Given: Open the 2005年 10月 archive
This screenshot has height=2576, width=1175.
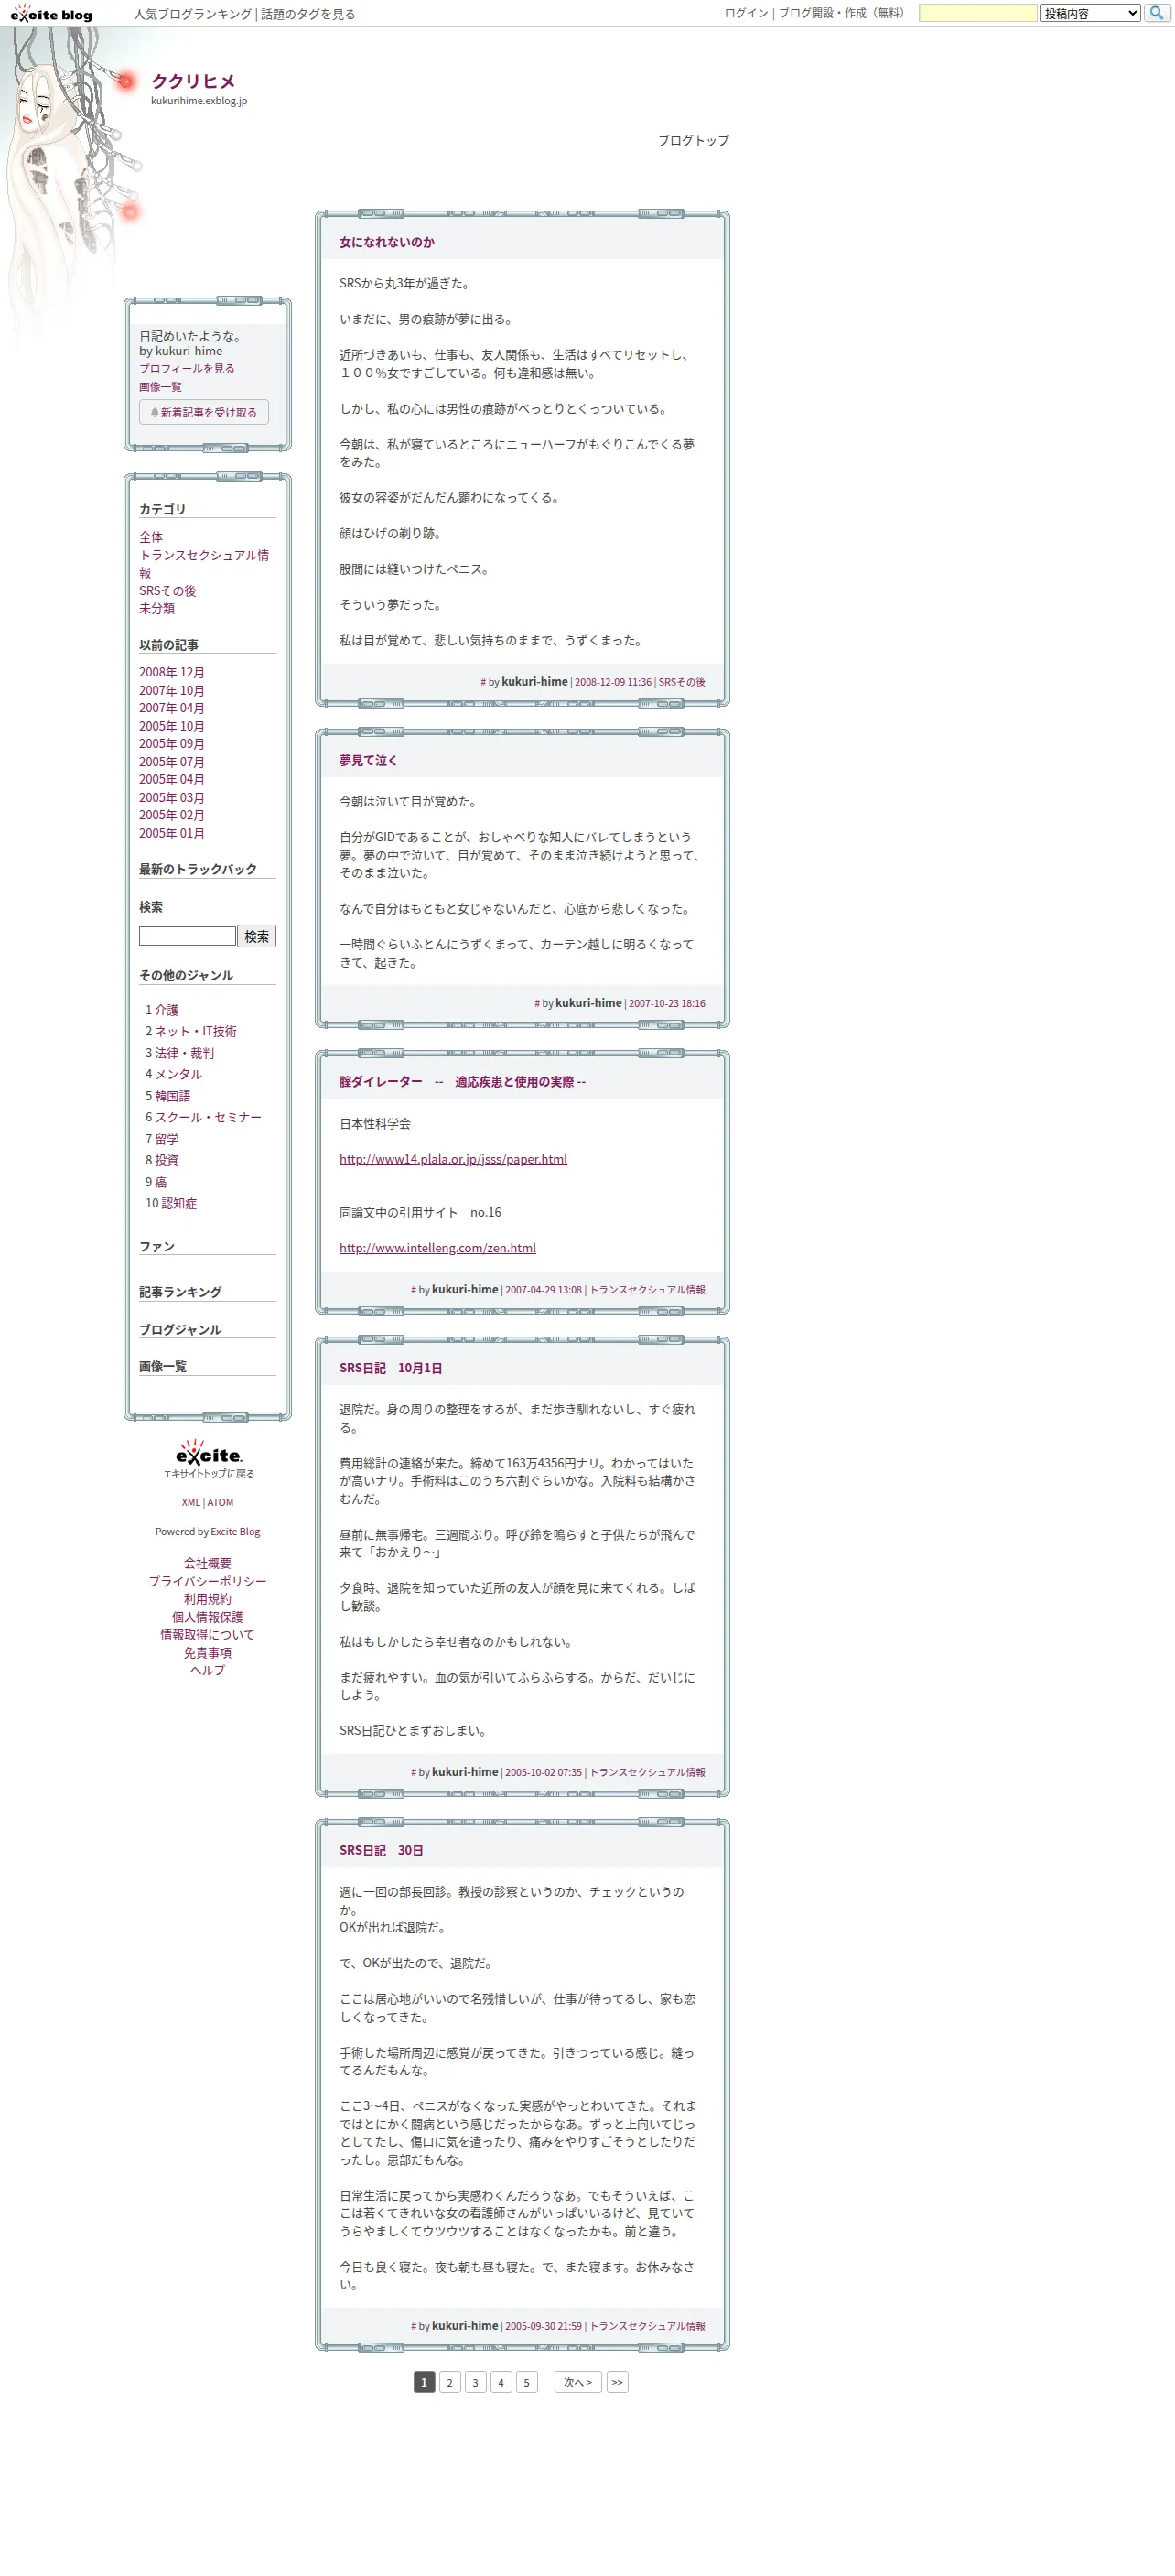Looking at the screenshot, I should pyautogui.click(x=172, y=726).
